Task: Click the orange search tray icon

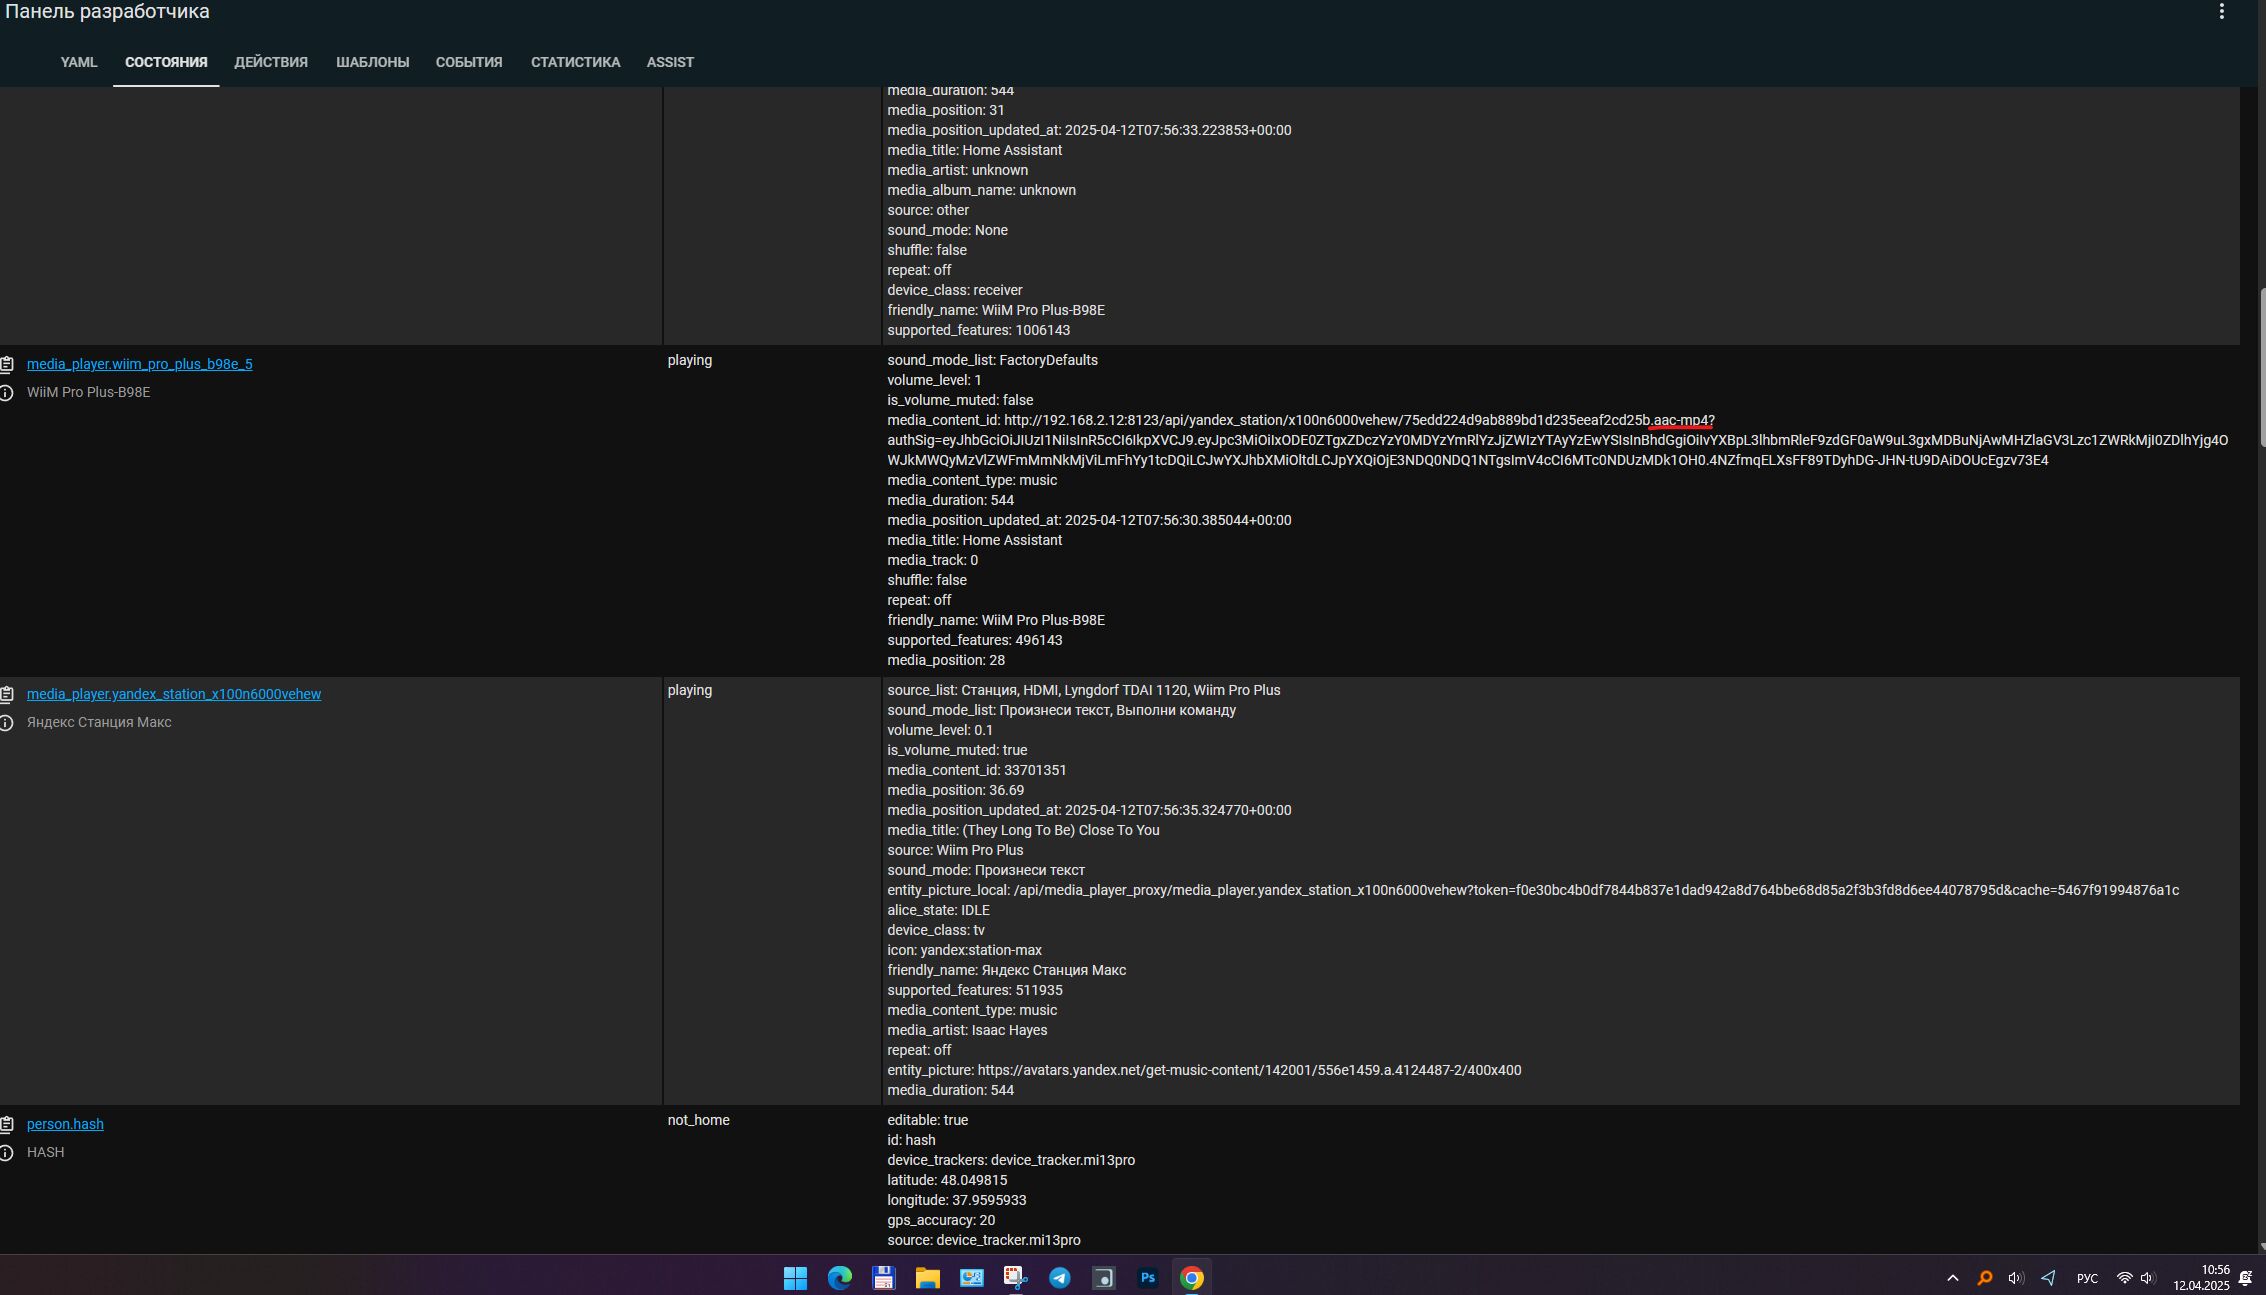Action: (1984, 1278)
